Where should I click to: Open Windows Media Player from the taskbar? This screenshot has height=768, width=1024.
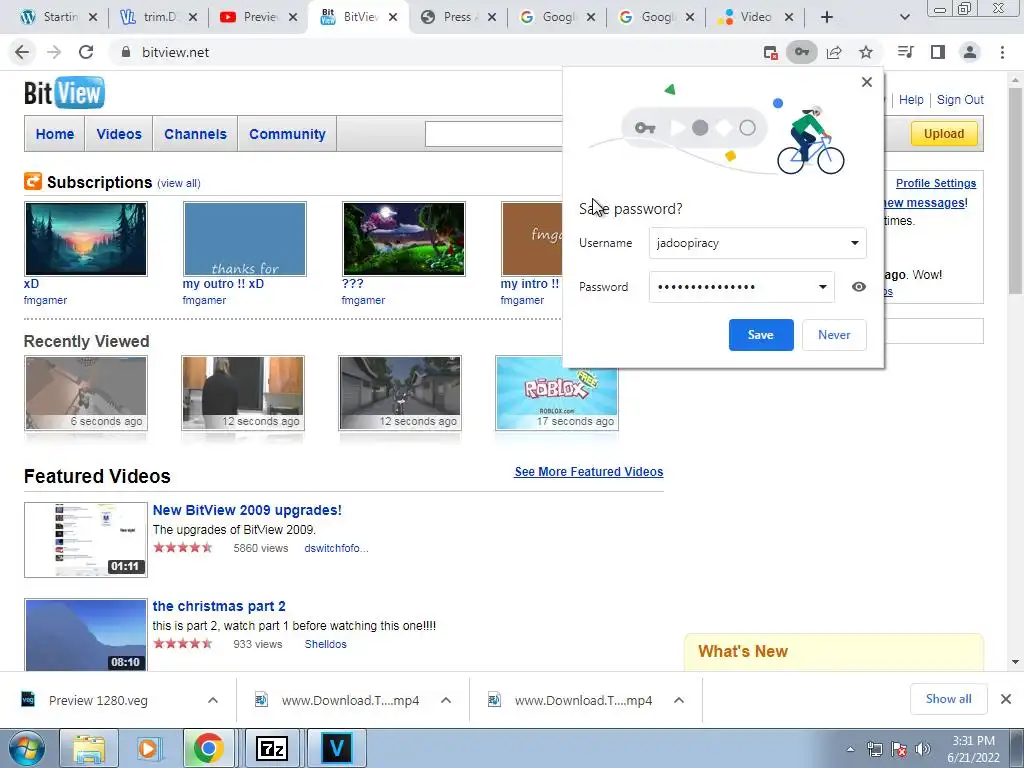[x=148, y=749]
